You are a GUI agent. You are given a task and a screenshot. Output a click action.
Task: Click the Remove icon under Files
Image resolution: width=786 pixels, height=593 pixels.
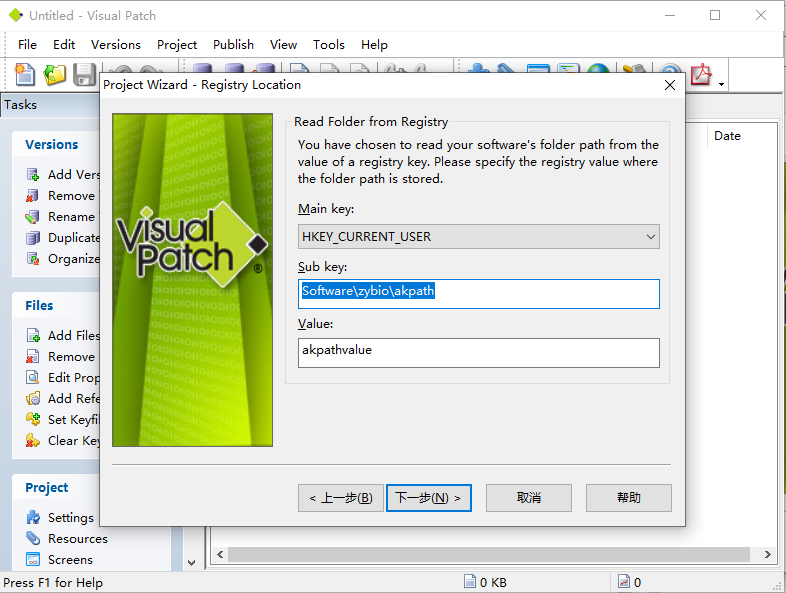[x=33, y=356]
